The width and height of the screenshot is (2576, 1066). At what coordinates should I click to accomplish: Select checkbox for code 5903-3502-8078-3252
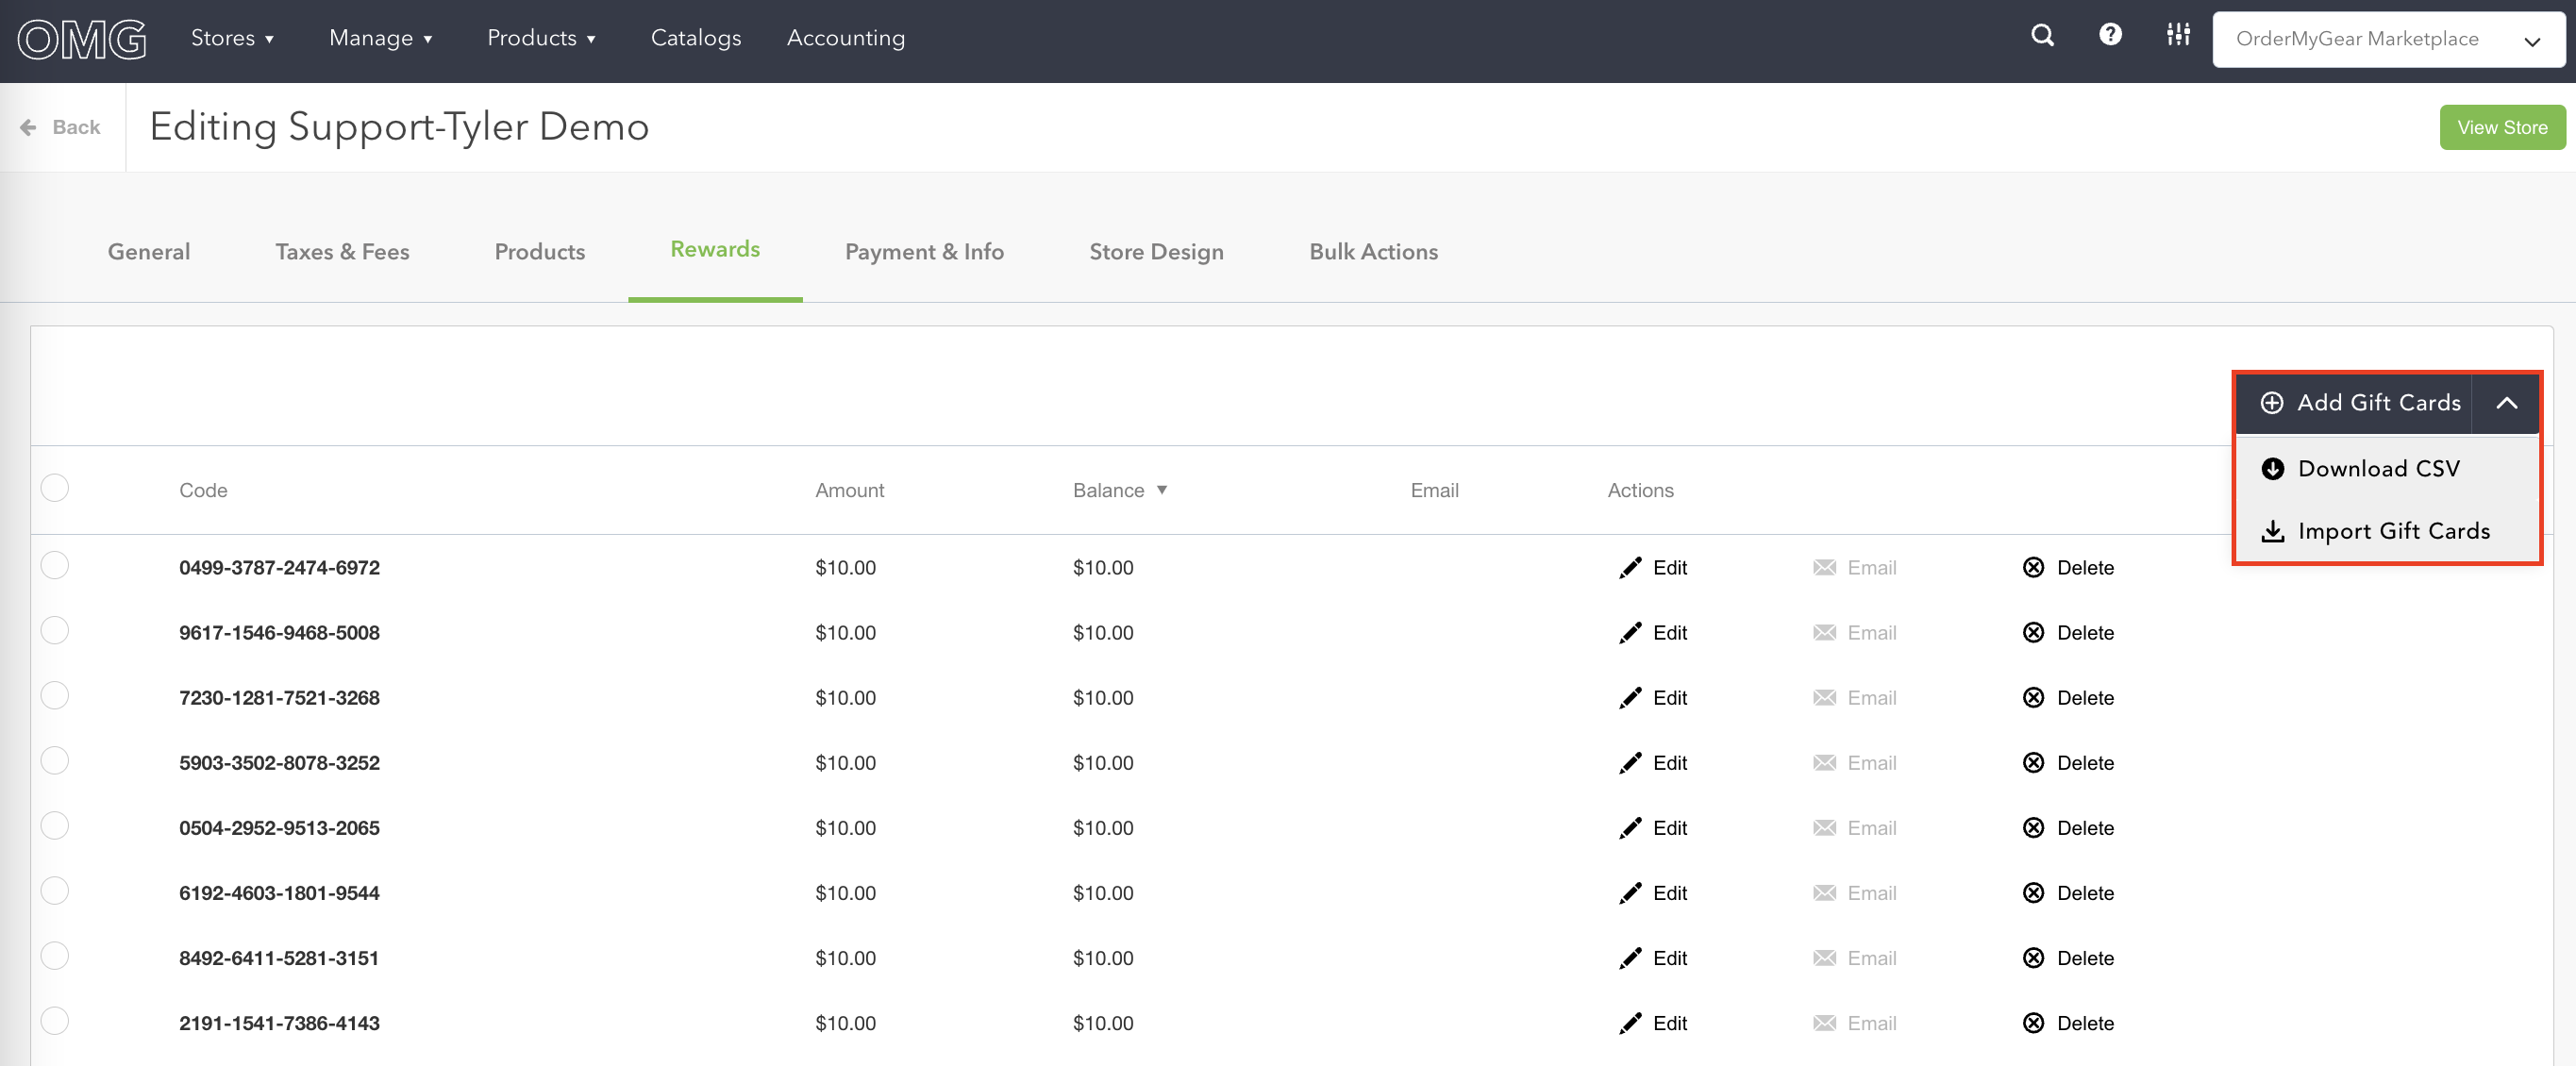(x=55, y=761)
